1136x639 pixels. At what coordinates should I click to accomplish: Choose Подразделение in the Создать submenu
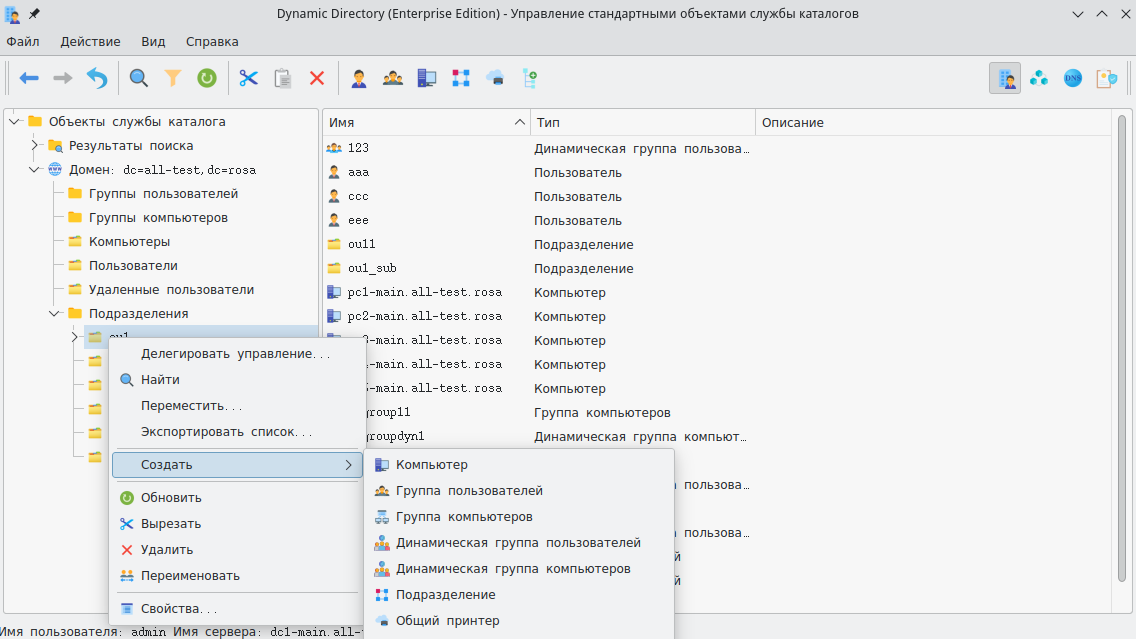[445, 595]
